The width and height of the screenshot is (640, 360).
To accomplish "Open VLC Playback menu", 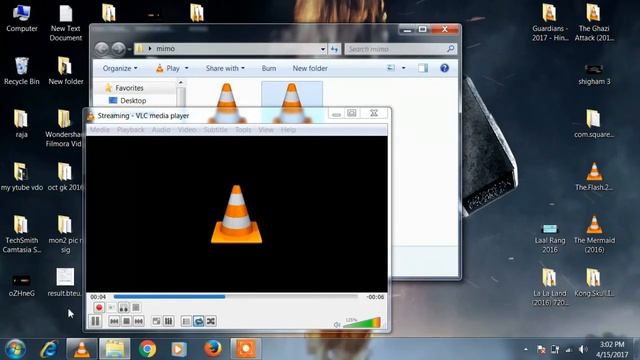I will tap(131, 130).
